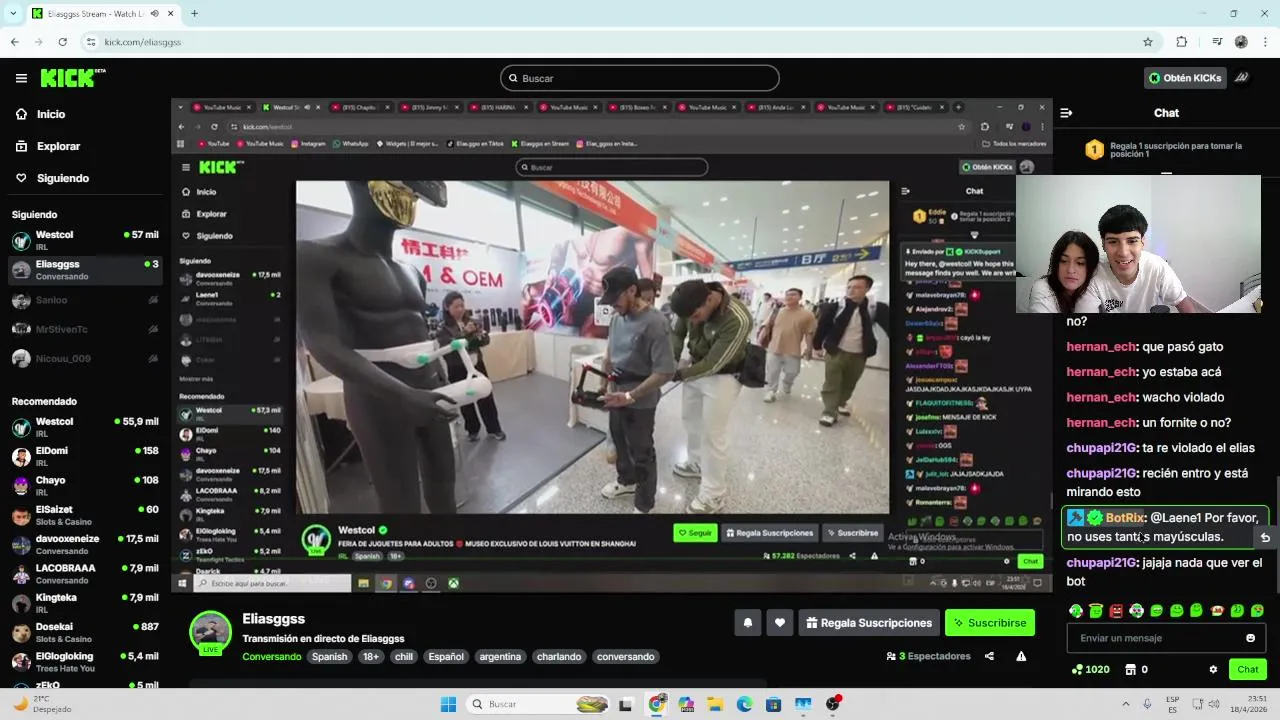
Task: Select the charlando tag
Action: click(x=559, y=657)
